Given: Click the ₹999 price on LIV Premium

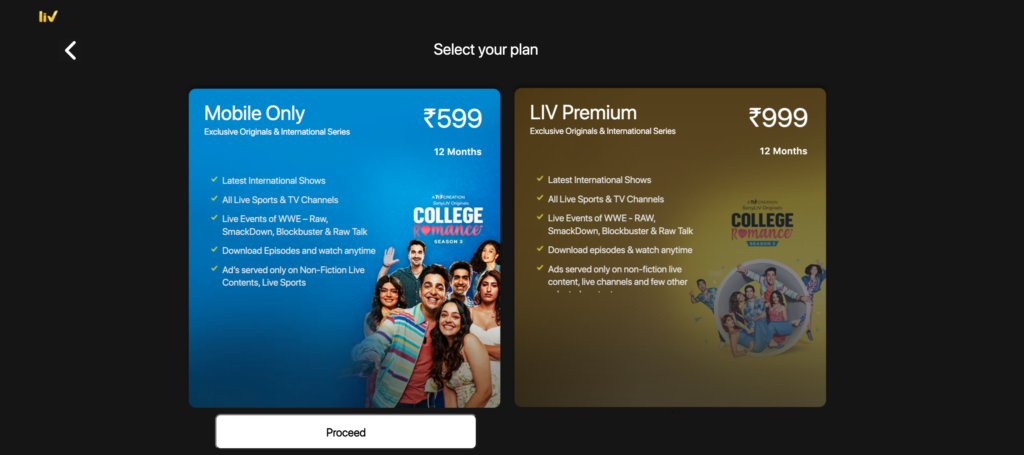Looking at the screenshot, I should [x=778, y=118].
